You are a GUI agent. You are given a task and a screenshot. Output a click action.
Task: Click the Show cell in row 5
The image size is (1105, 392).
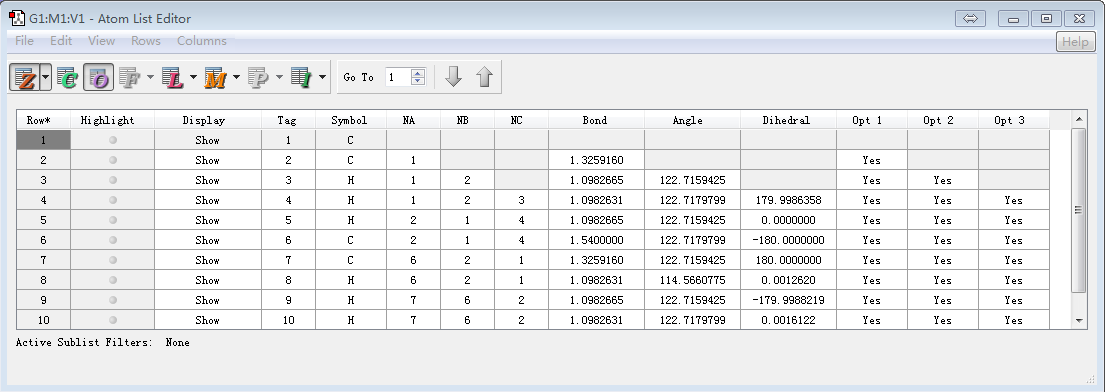click(x=208, y=220)
